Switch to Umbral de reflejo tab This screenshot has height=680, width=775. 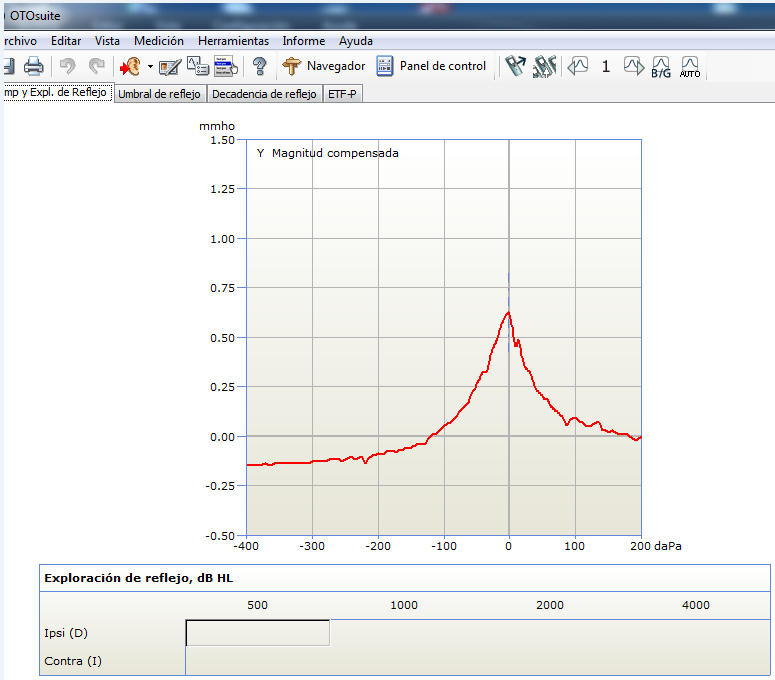(159, 94)
